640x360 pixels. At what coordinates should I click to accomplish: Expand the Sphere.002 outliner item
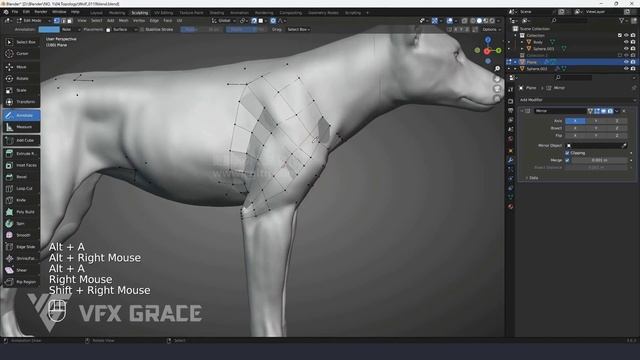click(x=516, y=69)
